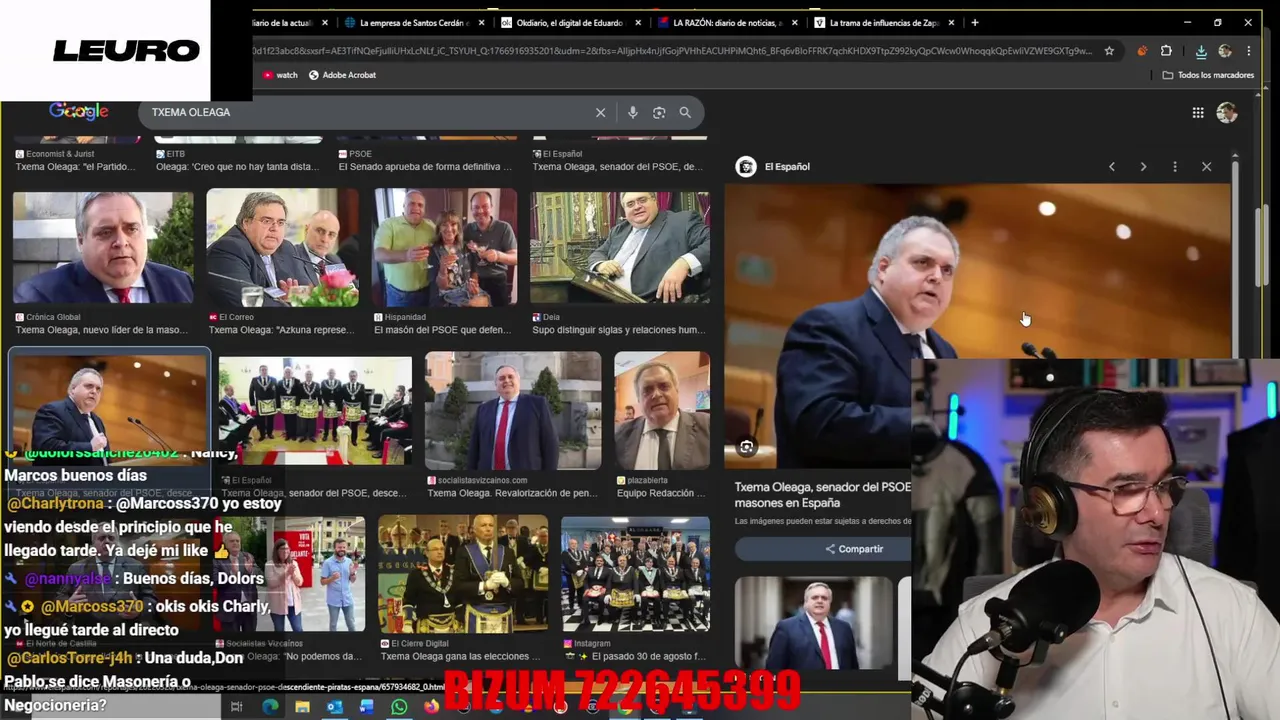Open Chrome three-dot menu
The width and height of the screenshot is (1280, 720).
tap(1250, 51)
